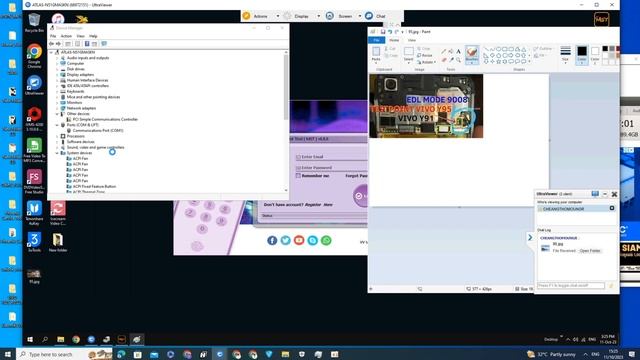Open the Recycle Bin desktop icon
This screenshot has width=640, height=360.
tap(34, 22)
